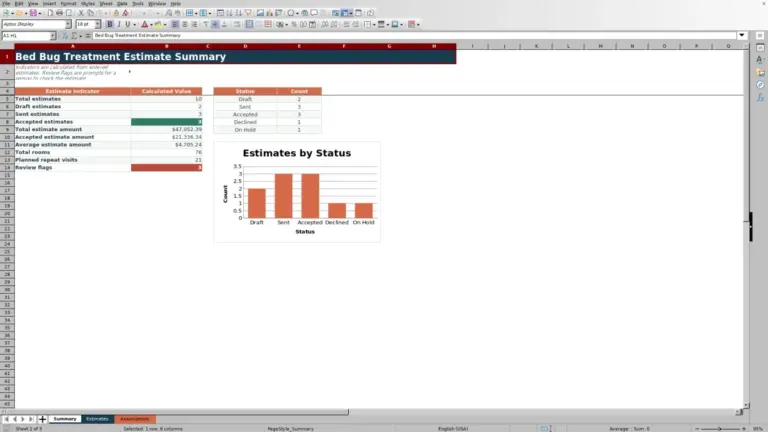Click the Copy icon in toolbar
The image size is (768, 432).
90,13
